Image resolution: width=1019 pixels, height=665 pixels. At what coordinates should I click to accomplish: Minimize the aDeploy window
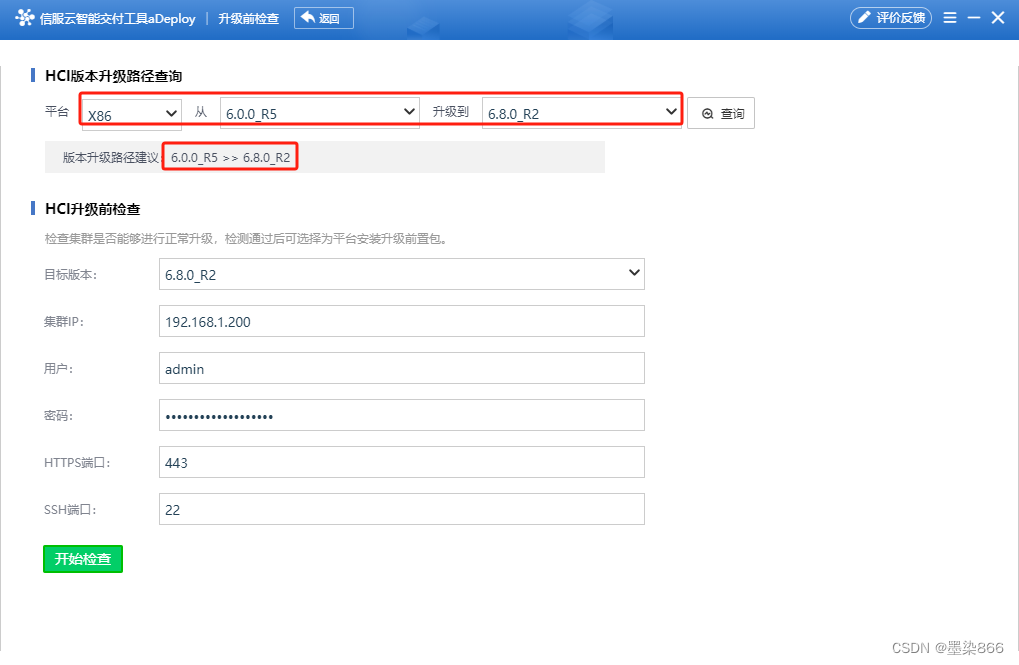(x=974, y=18)
